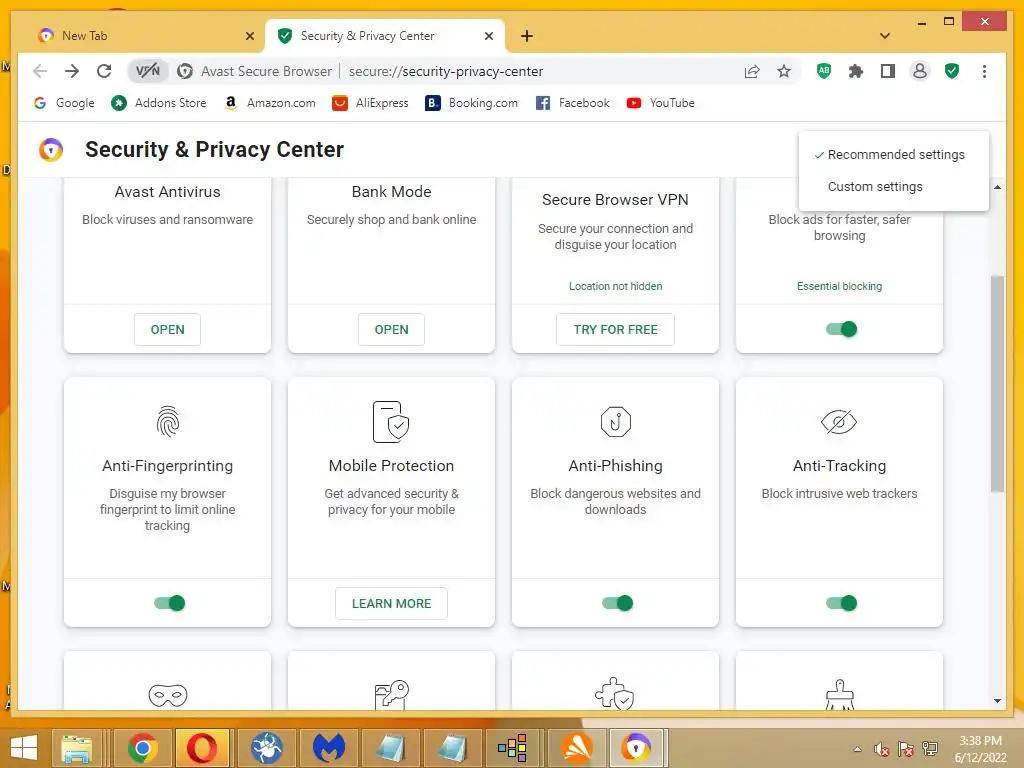Click the scrollbar down arrow

997,701
